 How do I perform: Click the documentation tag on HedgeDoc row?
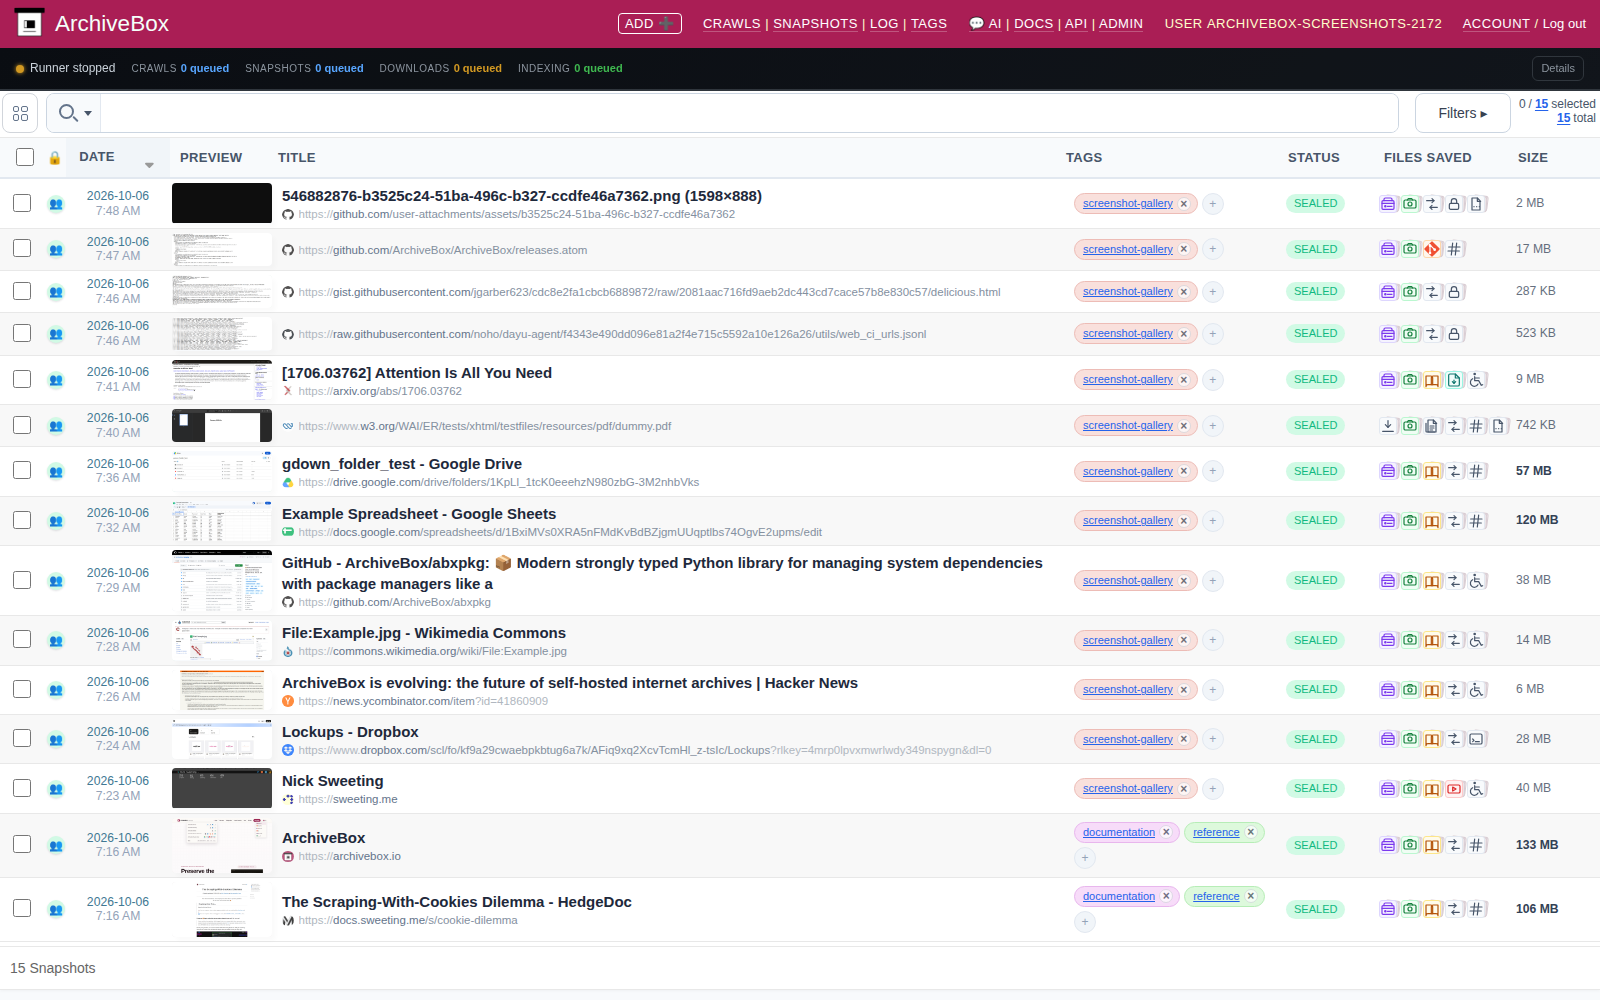[x=1118, y=896]
